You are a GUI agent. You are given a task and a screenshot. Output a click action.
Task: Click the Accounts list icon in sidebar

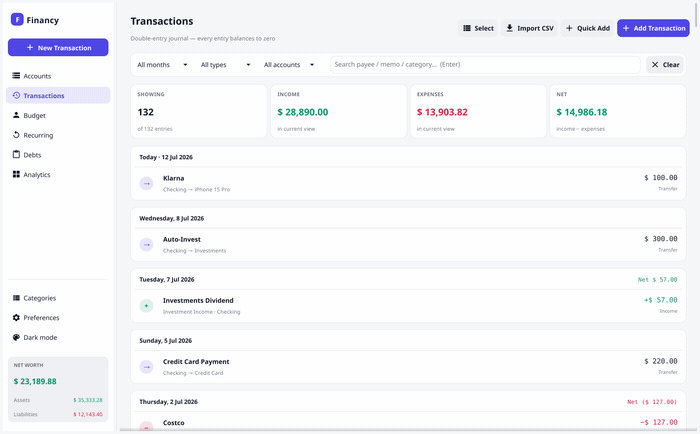tap(16, 75)
